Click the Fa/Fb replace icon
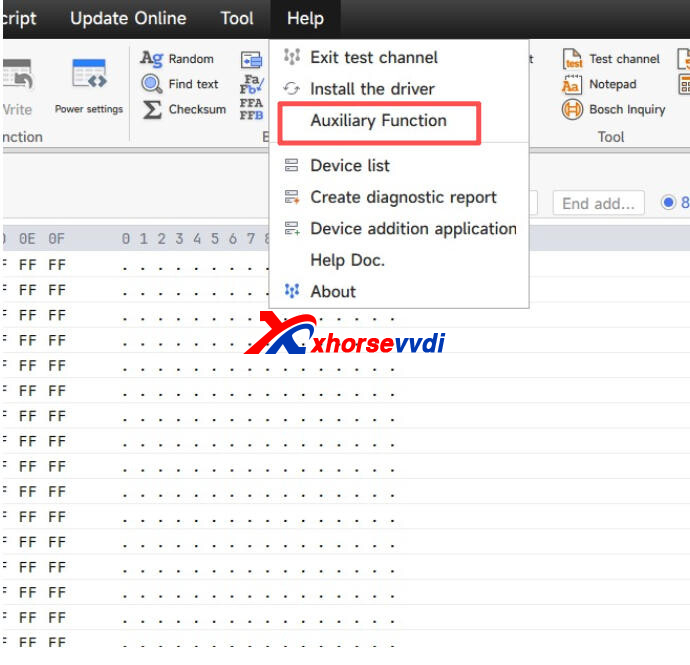 (x=252, y=84)
